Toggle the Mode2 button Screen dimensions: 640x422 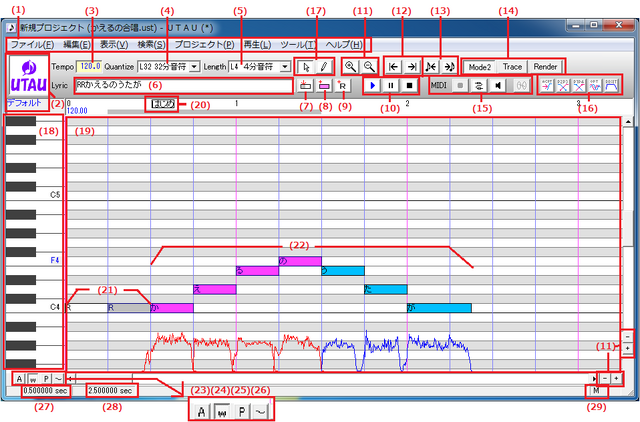[480, 67]
